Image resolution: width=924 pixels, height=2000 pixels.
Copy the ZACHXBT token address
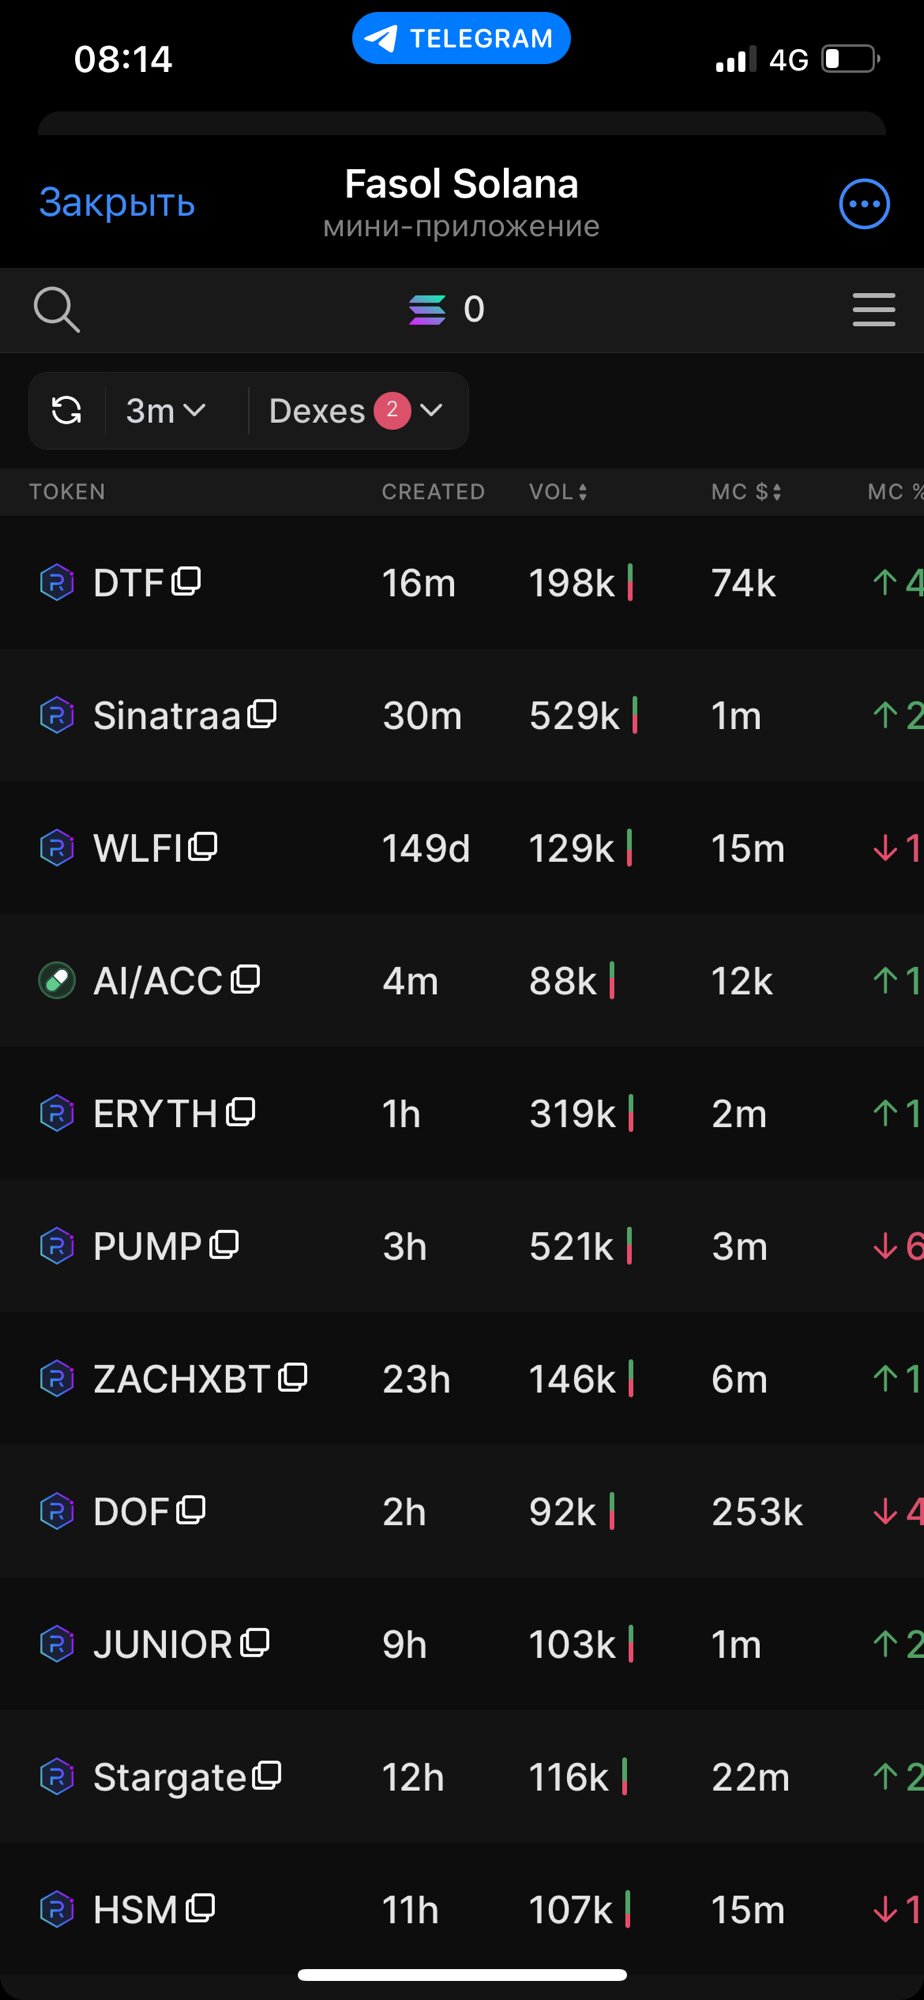pyautogui.click(x=292, y=1378)
